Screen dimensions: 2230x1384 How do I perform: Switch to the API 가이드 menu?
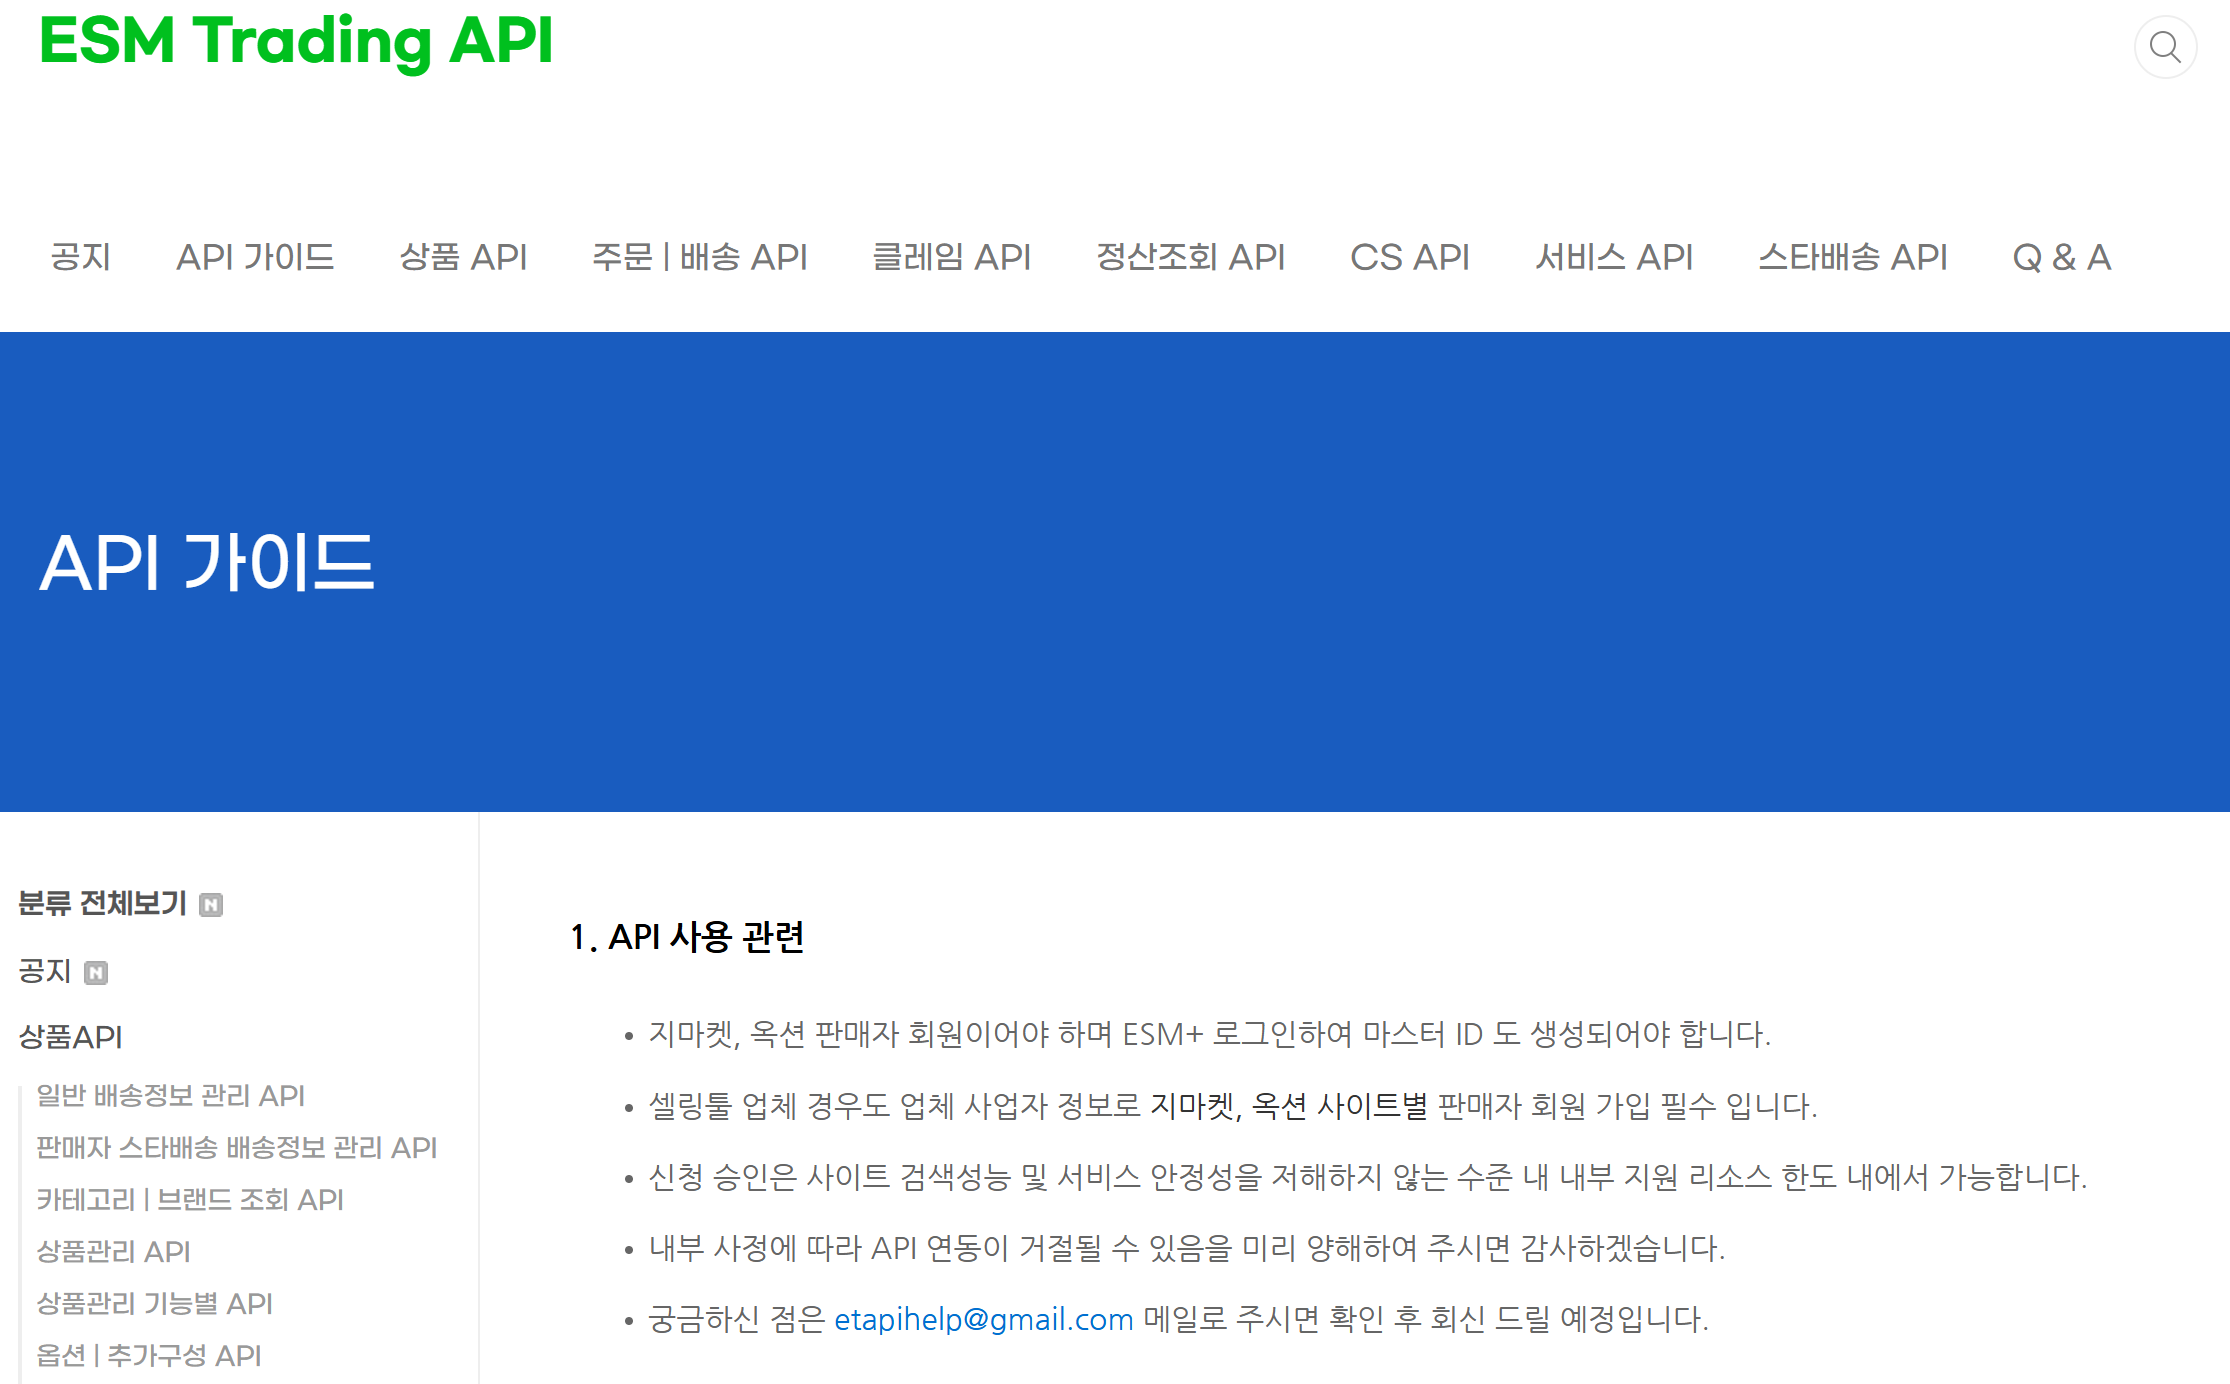(x=255, y=257)
